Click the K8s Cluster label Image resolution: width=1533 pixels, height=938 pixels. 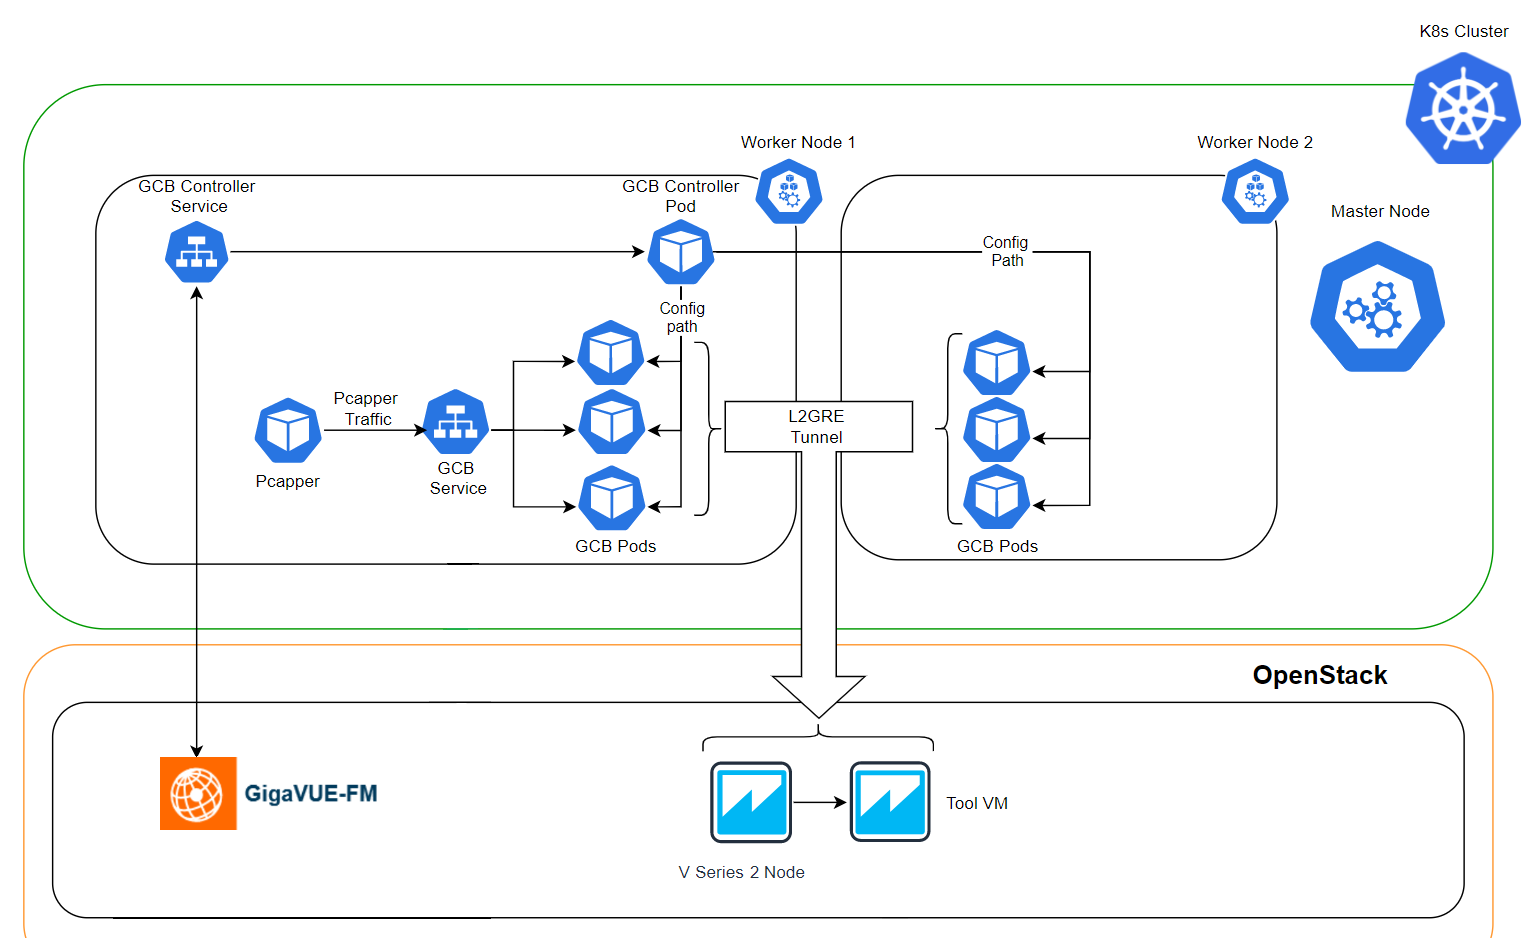[x=1464, y=31]
